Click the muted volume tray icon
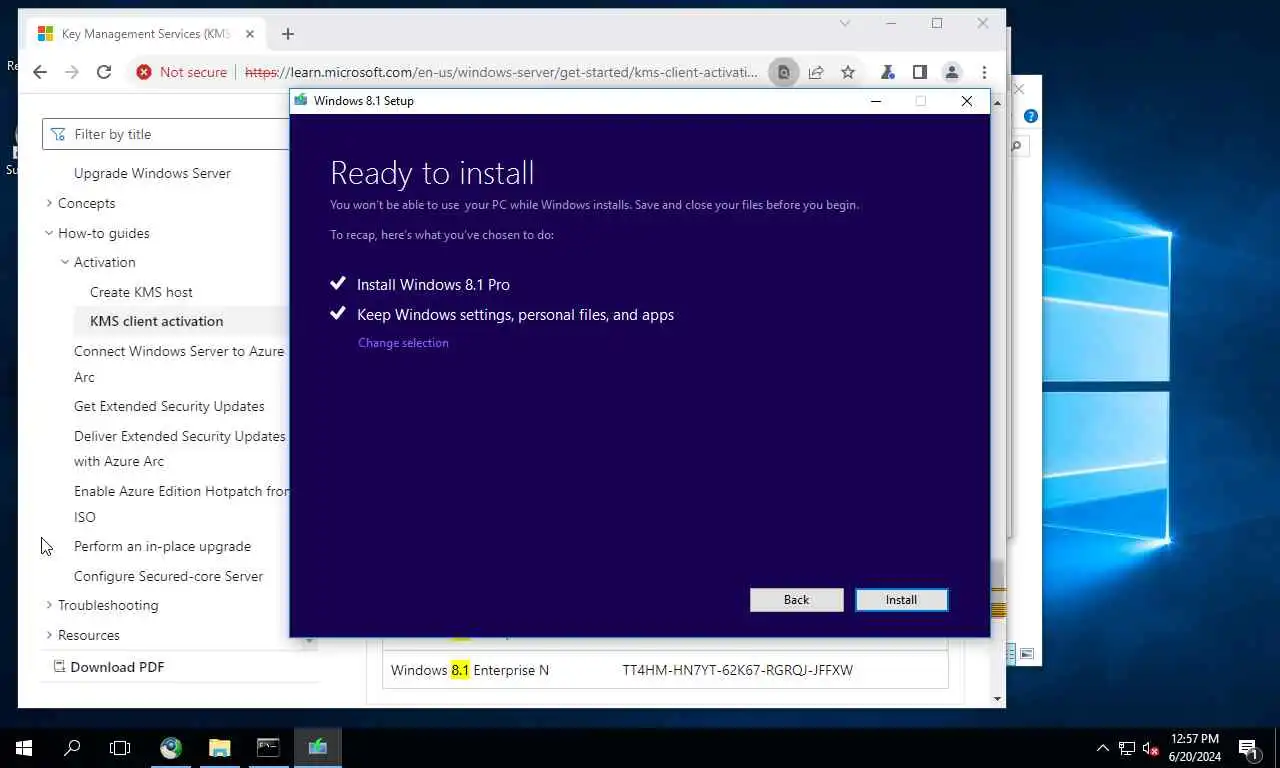 (x=1150, y=748)
